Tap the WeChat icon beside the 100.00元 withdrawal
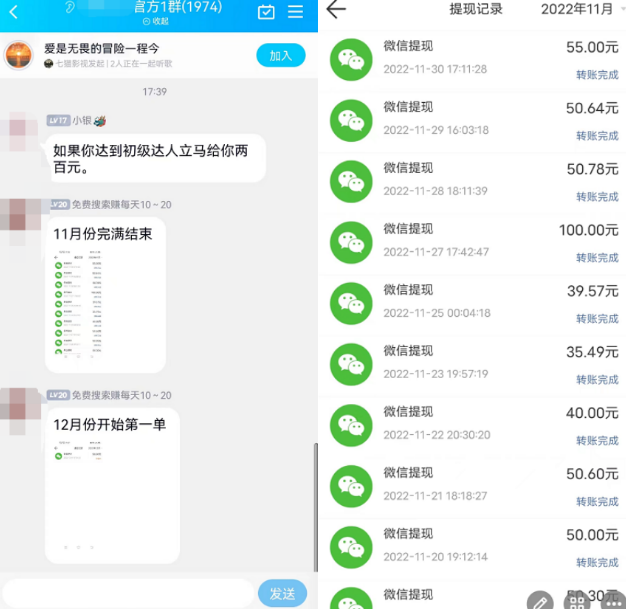Screen dimensions: 628x609 350,240
